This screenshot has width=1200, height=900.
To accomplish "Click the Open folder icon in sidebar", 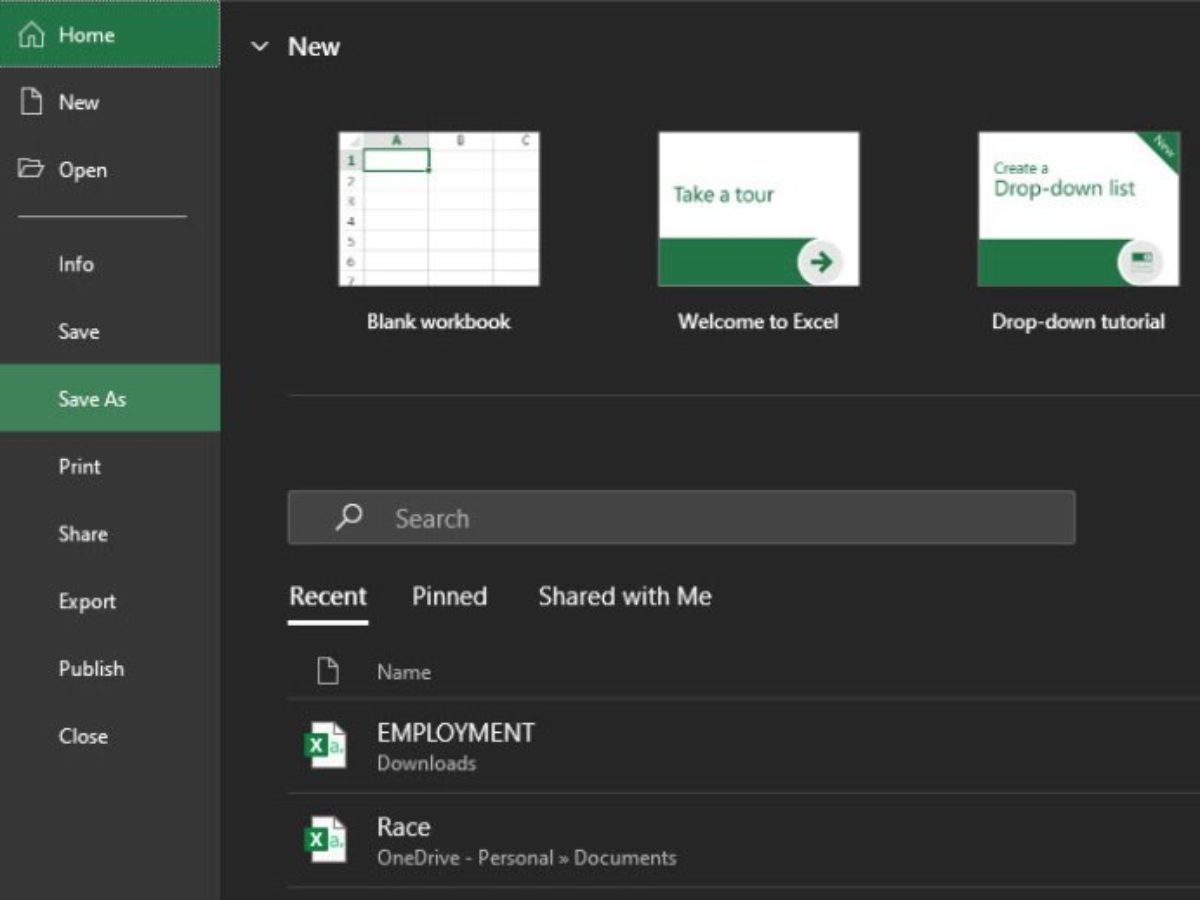I will click(32, 169).
